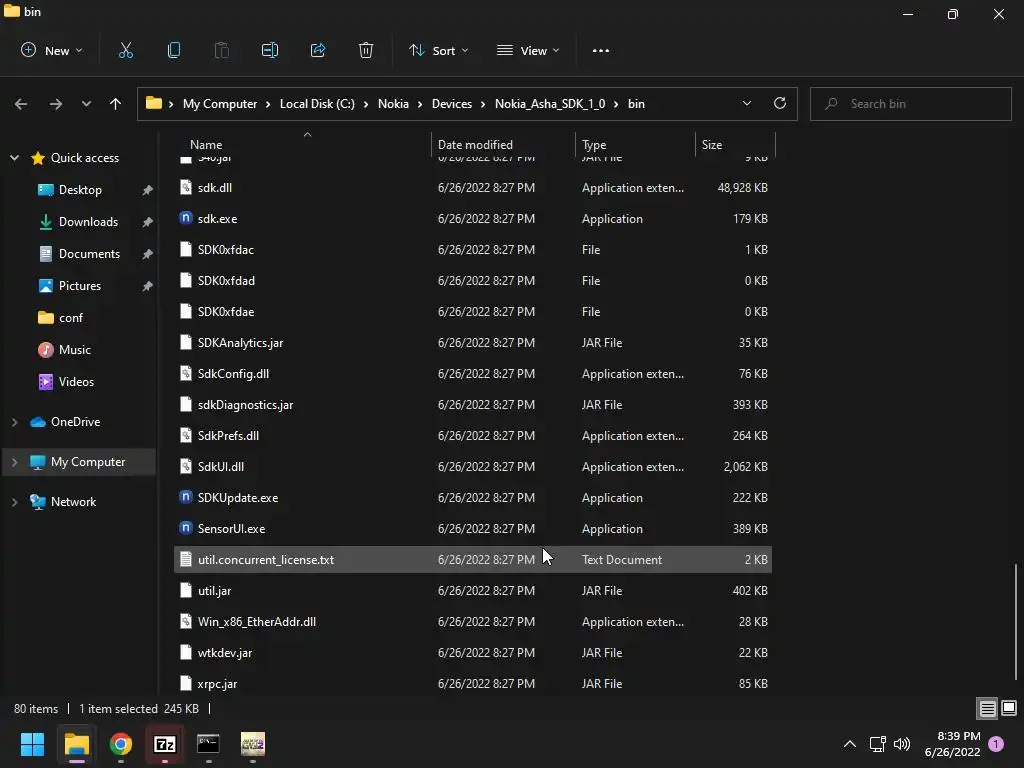Click the sdk.exe Nokia application icon
The height and width of the screenshot is (768, 1024).
tap(186, 217)
